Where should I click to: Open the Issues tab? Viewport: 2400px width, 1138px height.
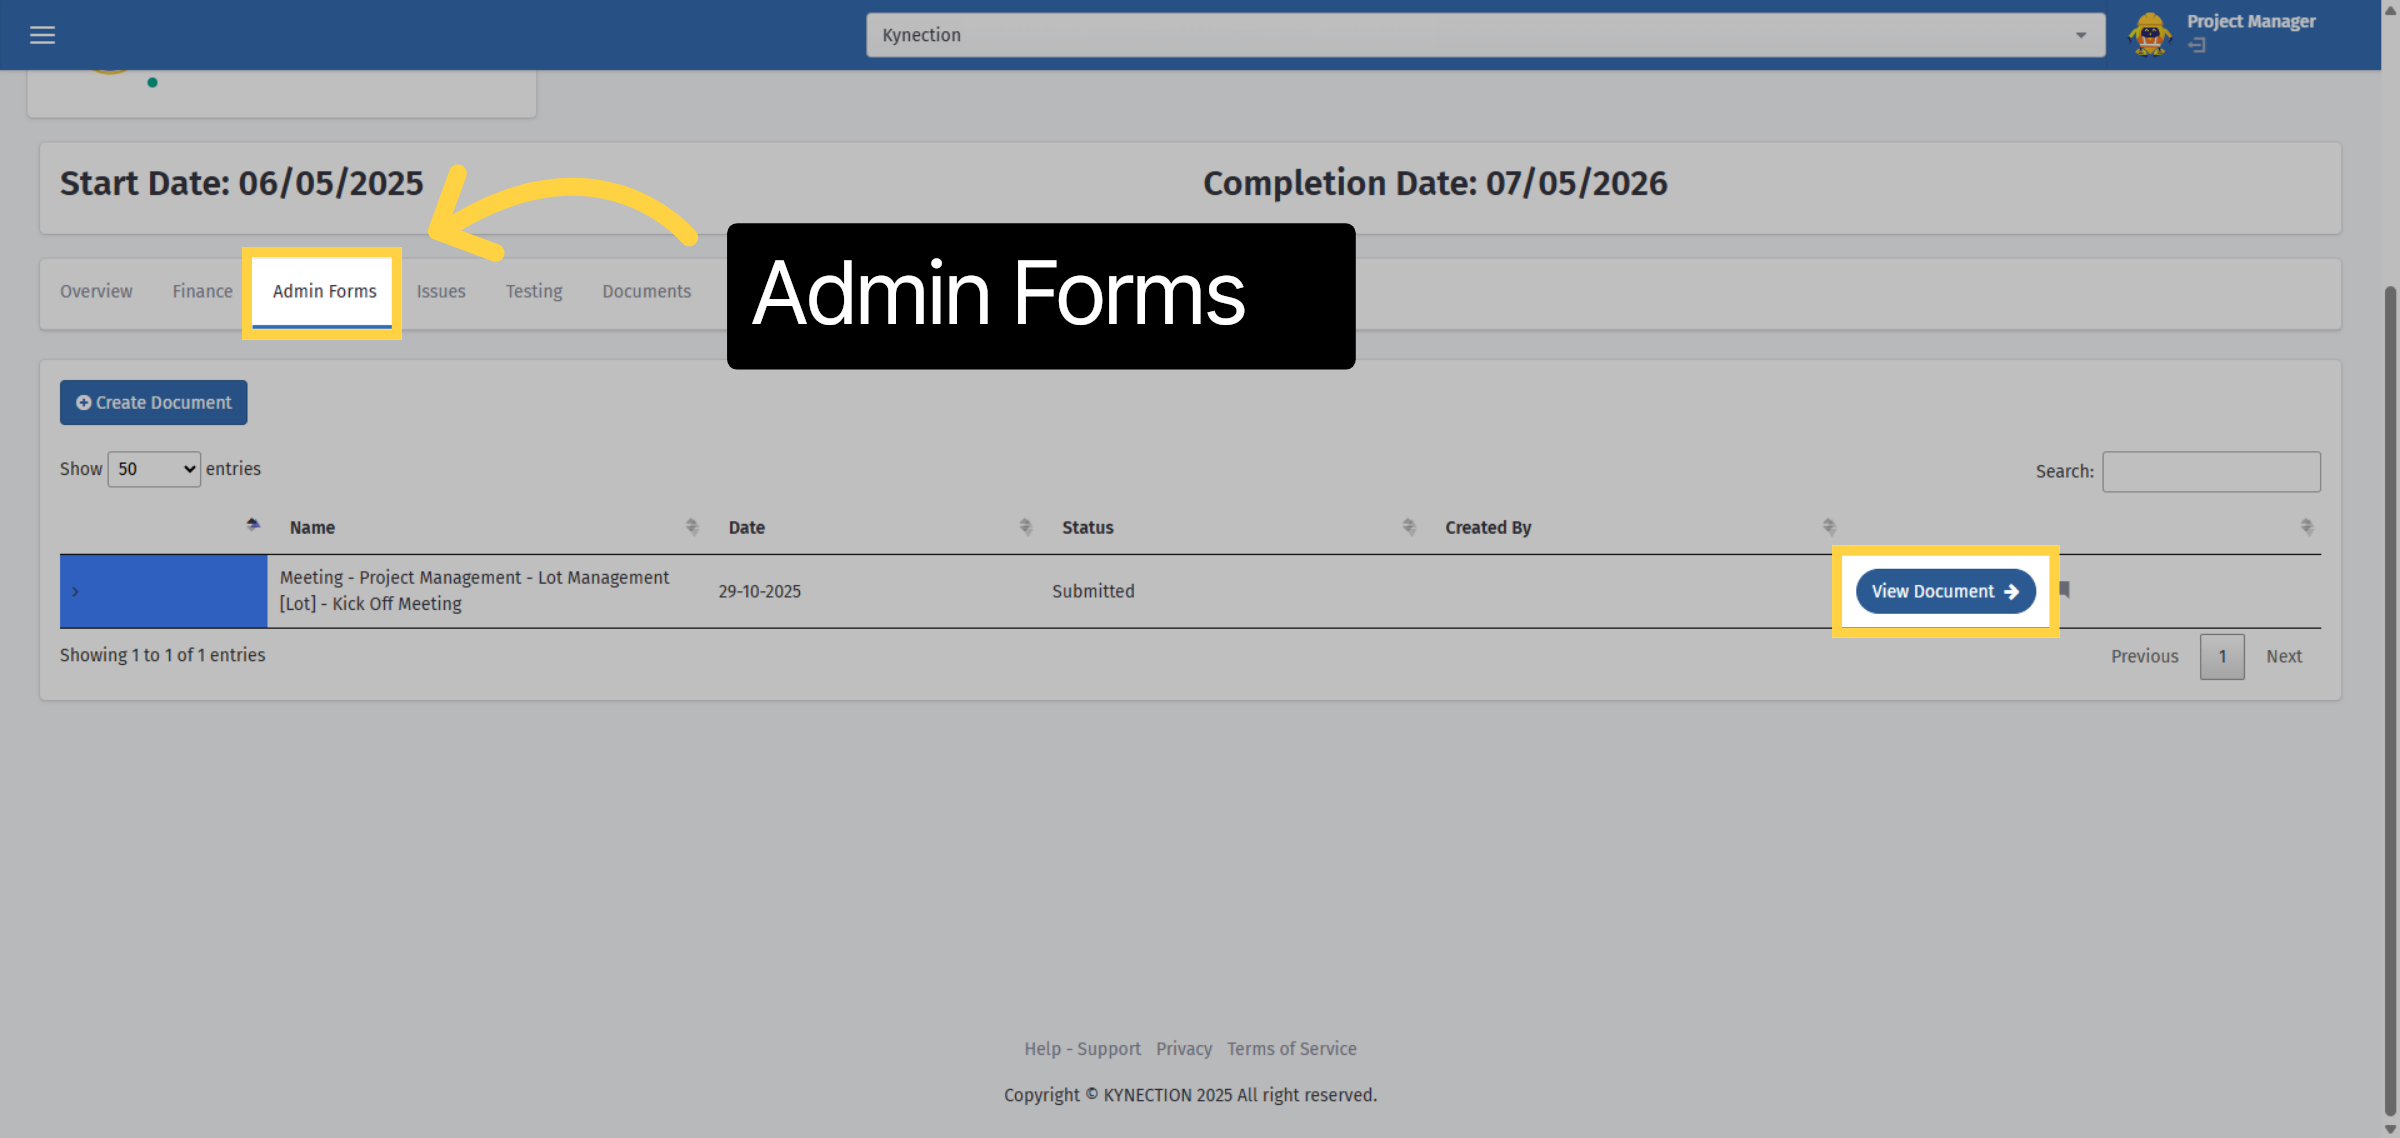[x=441, y=291]
